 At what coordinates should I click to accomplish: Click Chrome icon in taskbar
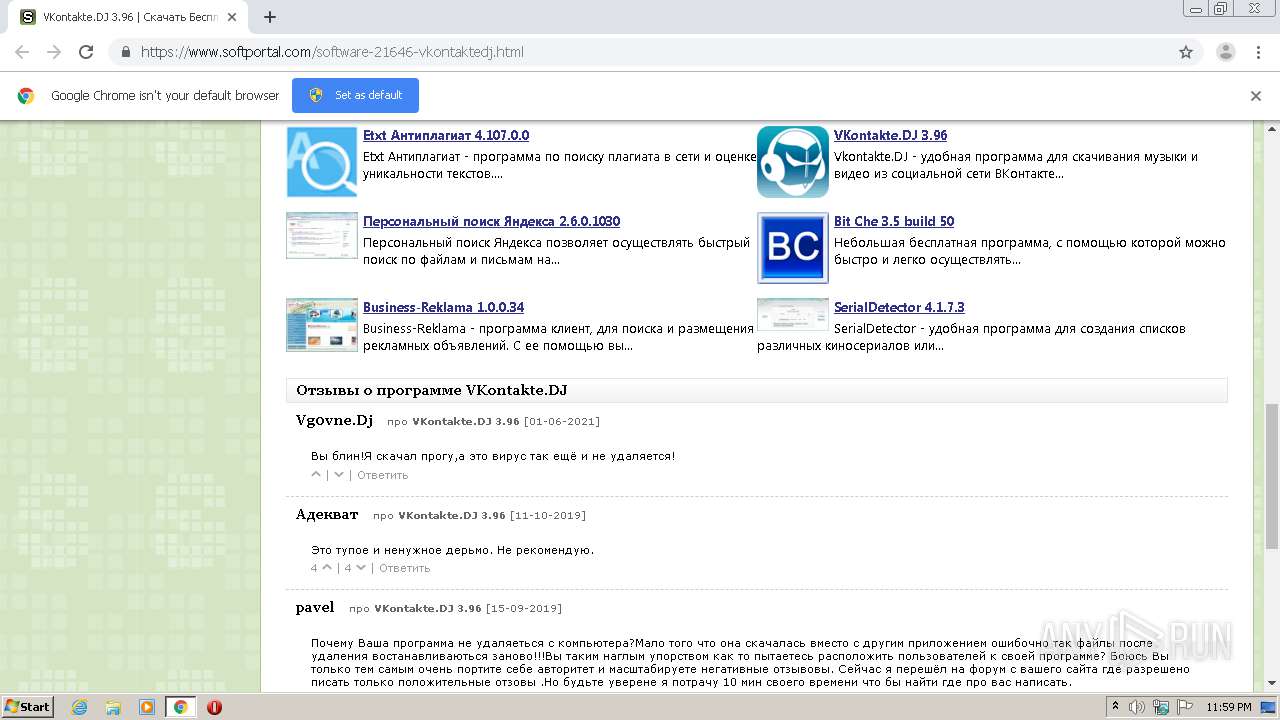[x=181, y=707]
